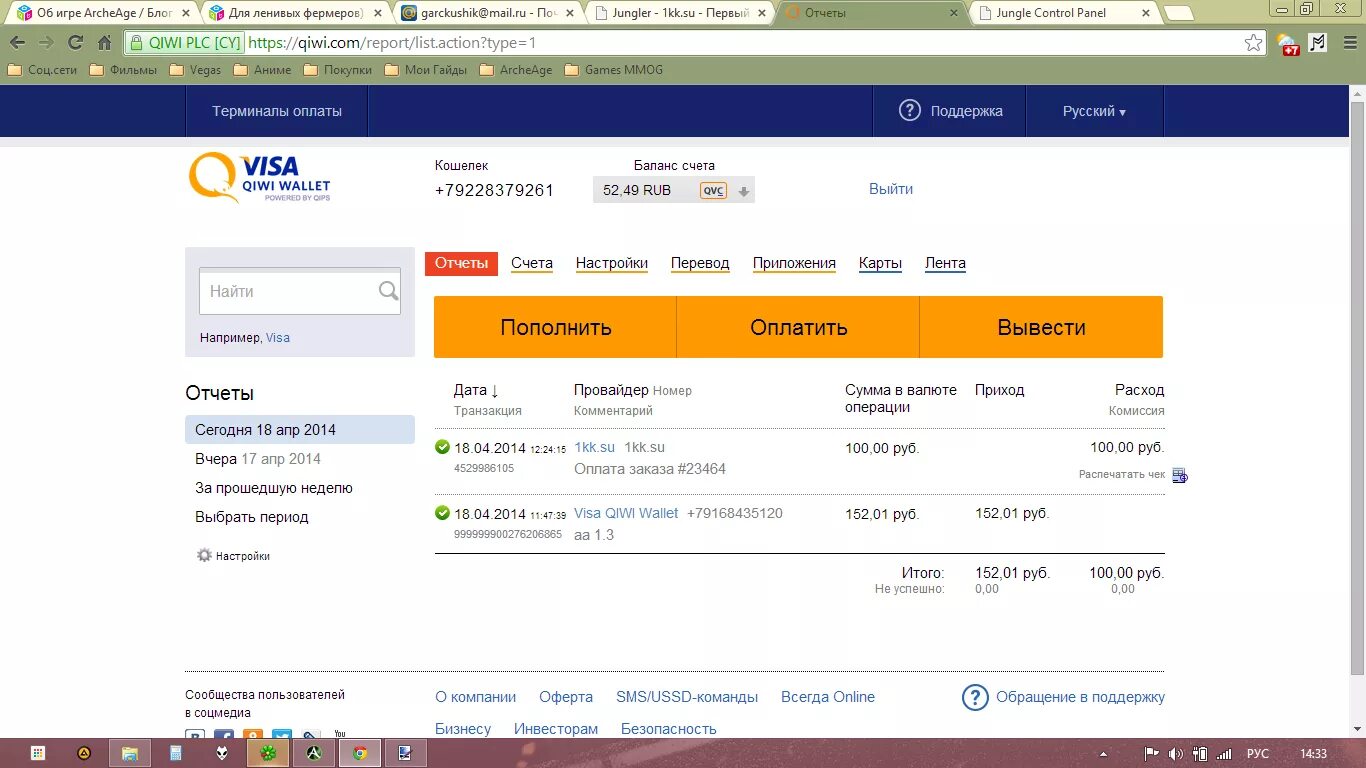This screenshot has width=1366, height=768.
Task: Open the Games MMOG bookmarks folder
Action: coord(614,70)
